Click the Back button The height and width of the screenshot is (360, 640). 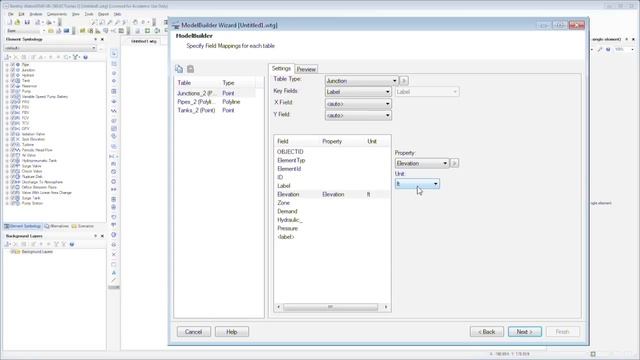click(x=487, y=332)
